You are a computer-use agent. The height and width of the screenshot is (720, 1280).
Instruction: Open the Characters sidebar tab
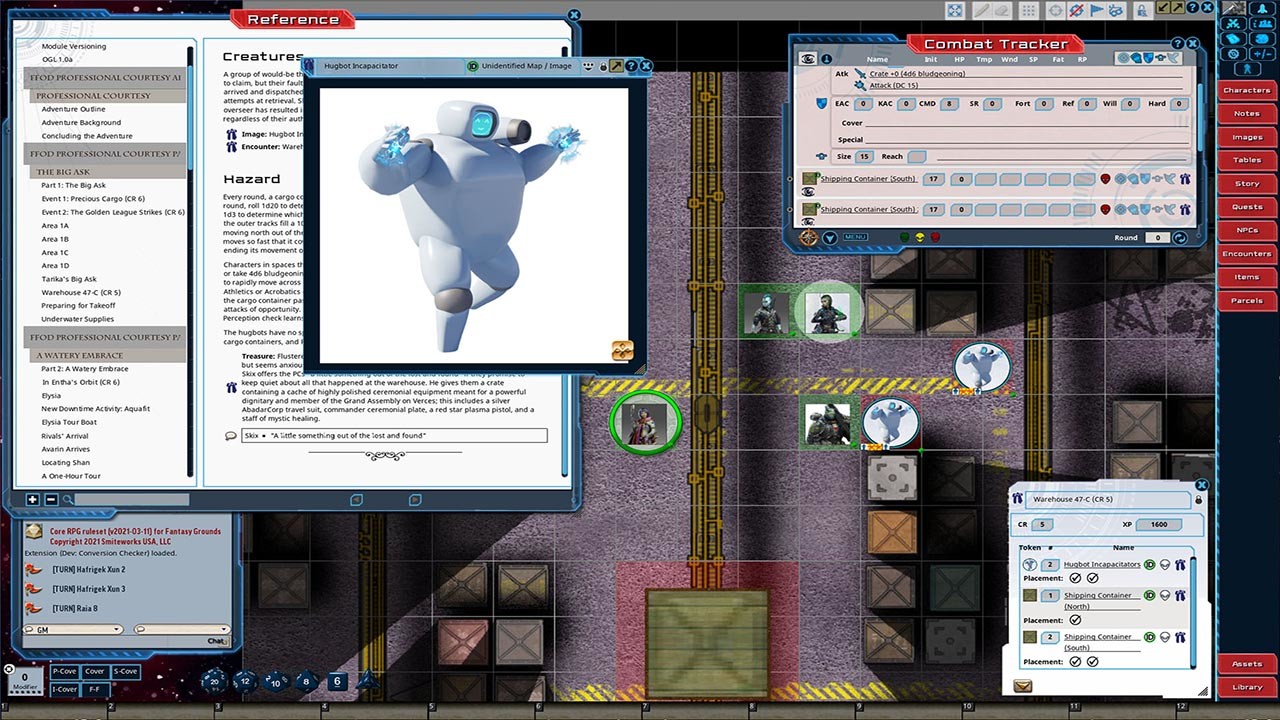[x=1246, y=91]
